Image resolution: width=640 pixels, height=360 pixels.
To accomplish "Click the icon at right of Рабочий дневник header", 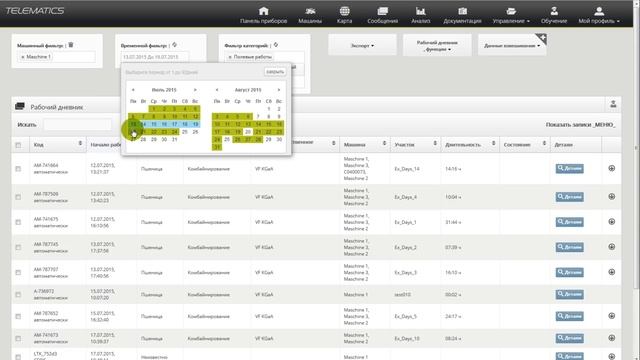I will 613,104.
